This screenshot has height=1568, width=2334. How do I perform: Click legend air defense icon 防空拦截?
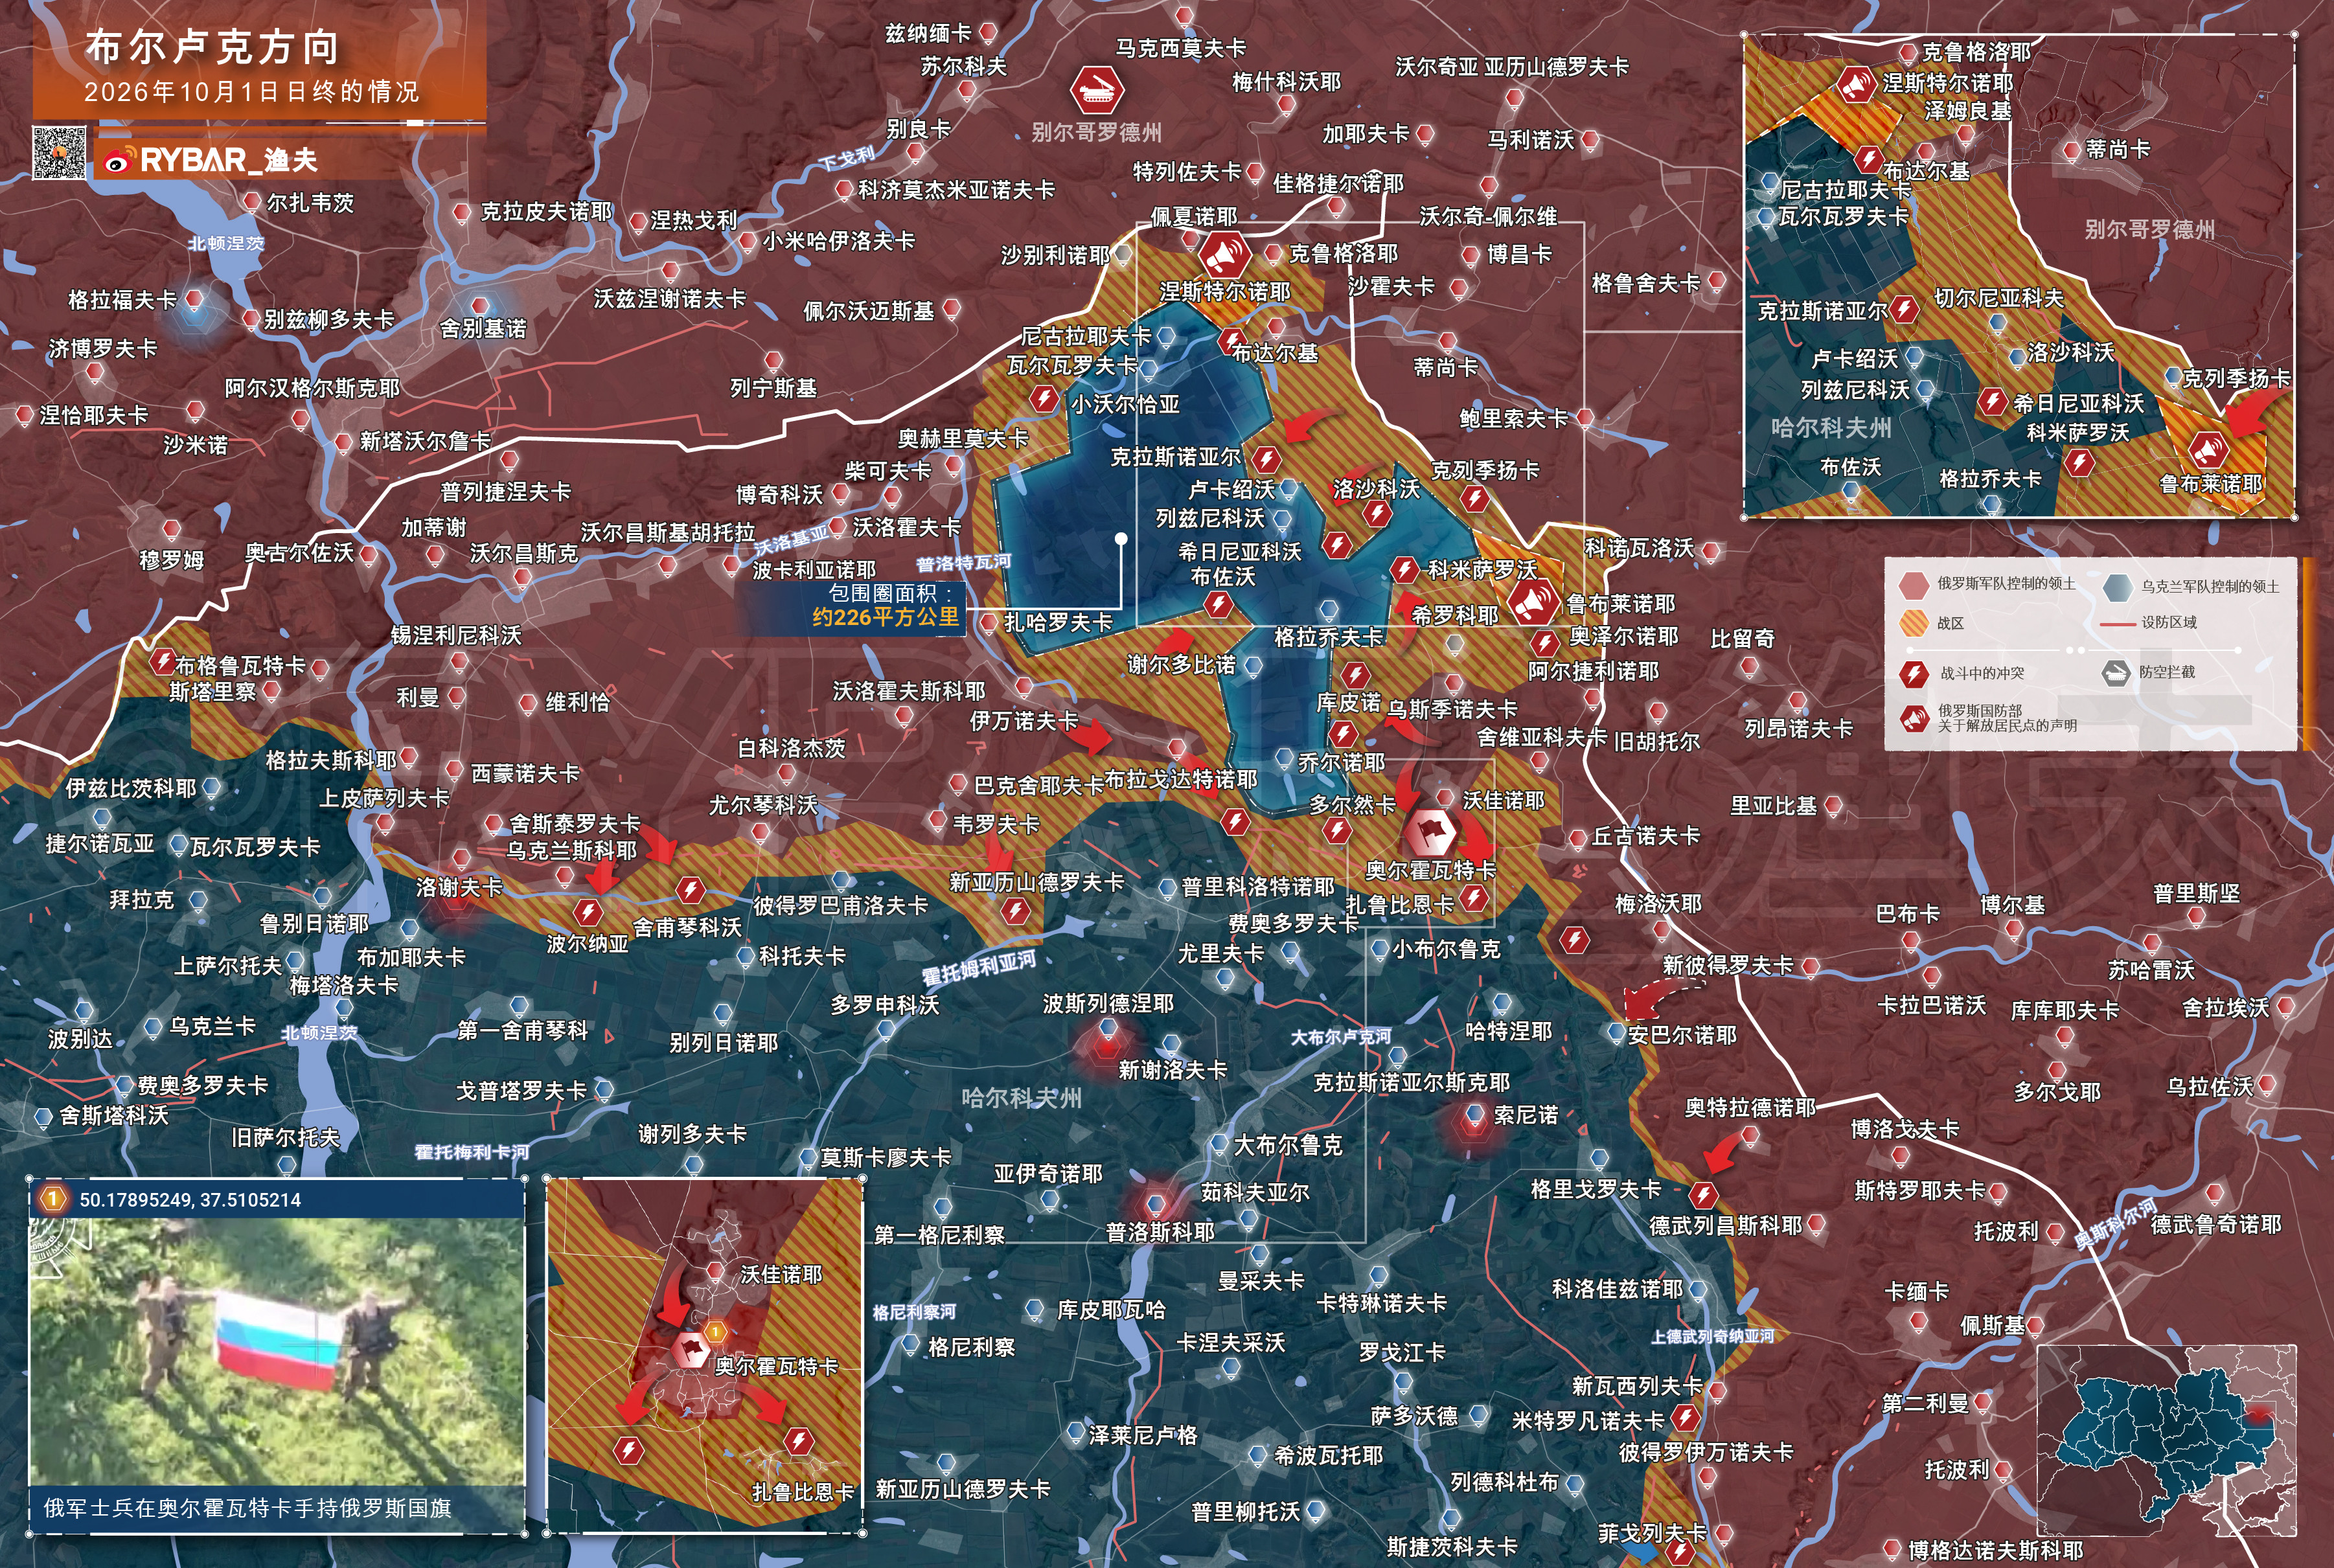(x=2115, y=673)
